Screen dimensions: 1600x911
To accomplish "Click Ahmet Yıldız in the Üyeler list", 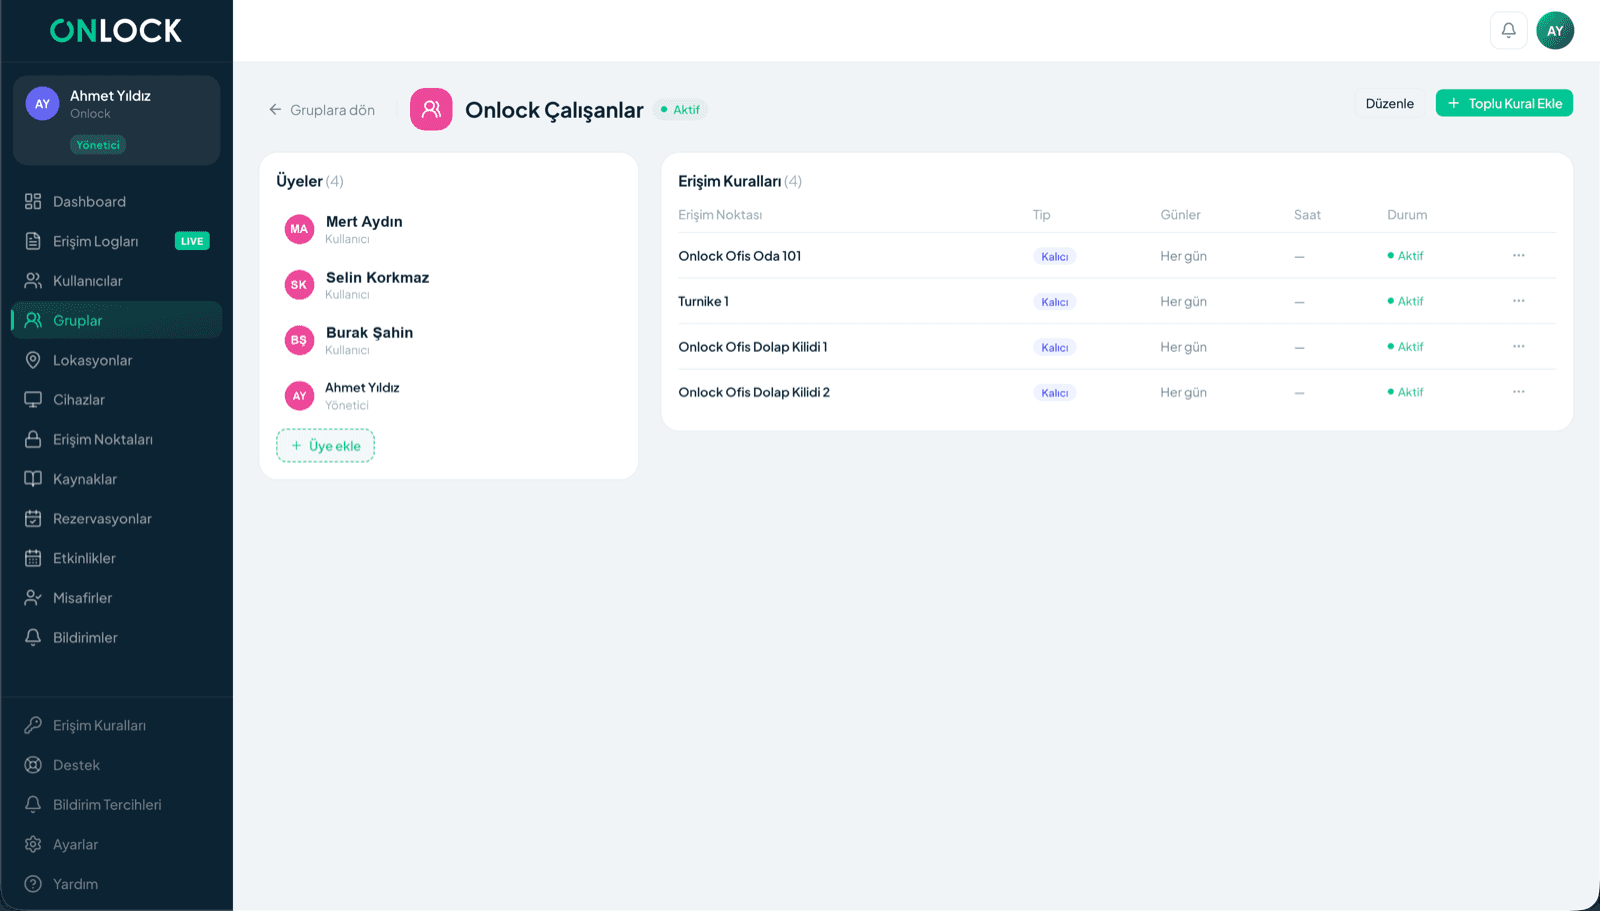I will (x=362, y=388).
